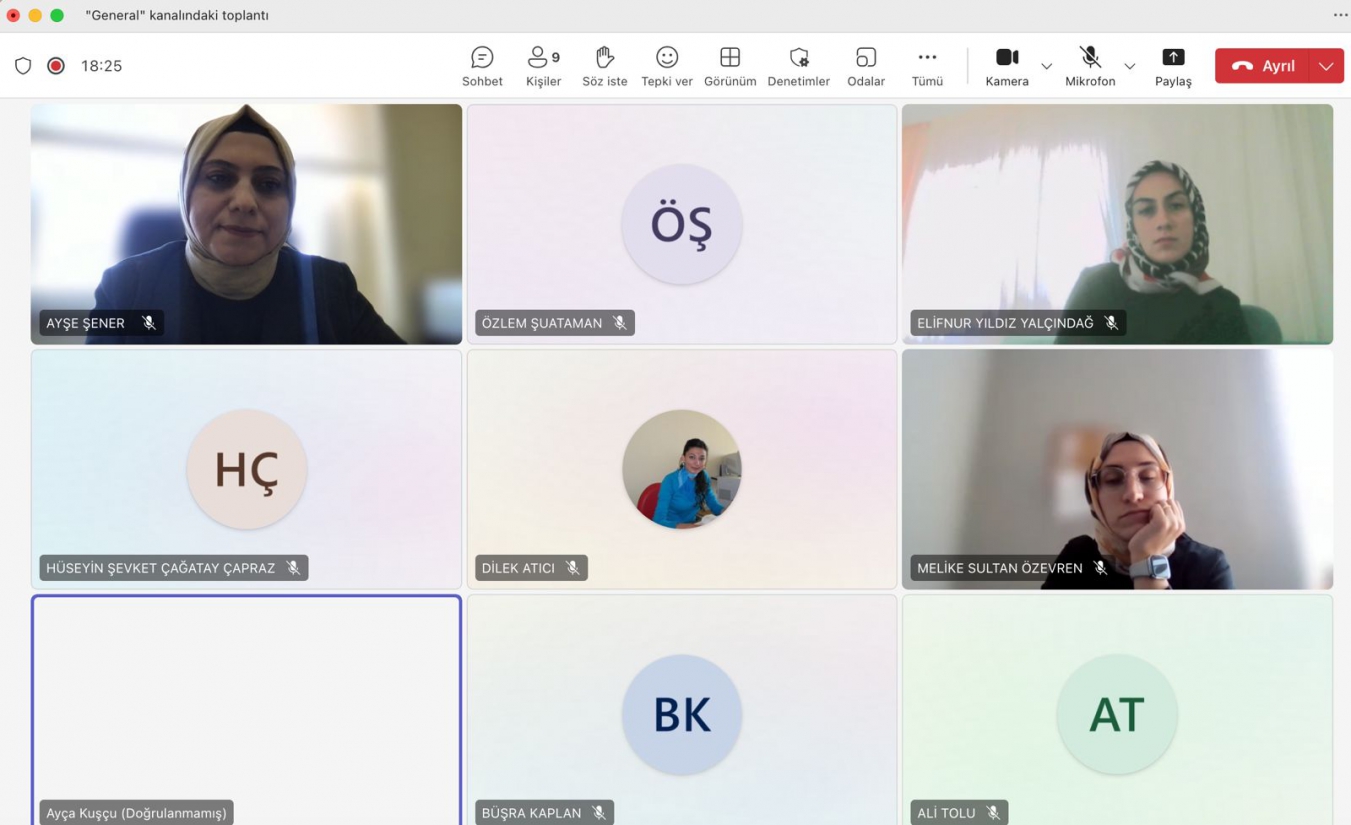Open the Sohbet chat panel
The width and height of the screenshot is (1351, 825).
(x=482, y=66)
